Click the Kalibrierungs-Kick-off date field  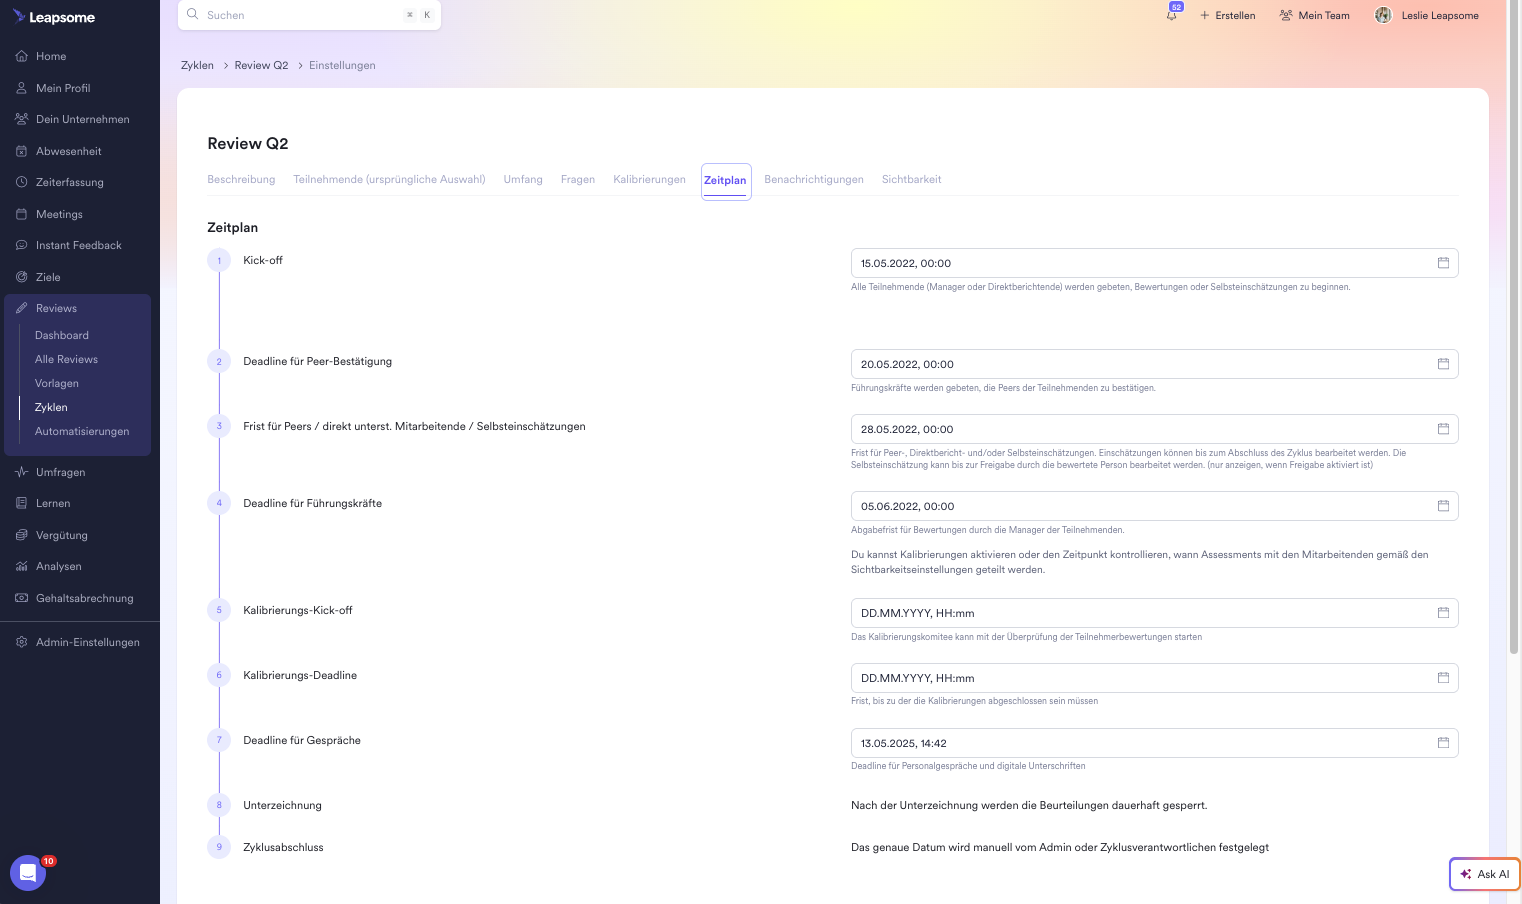tap(1140, 613)
